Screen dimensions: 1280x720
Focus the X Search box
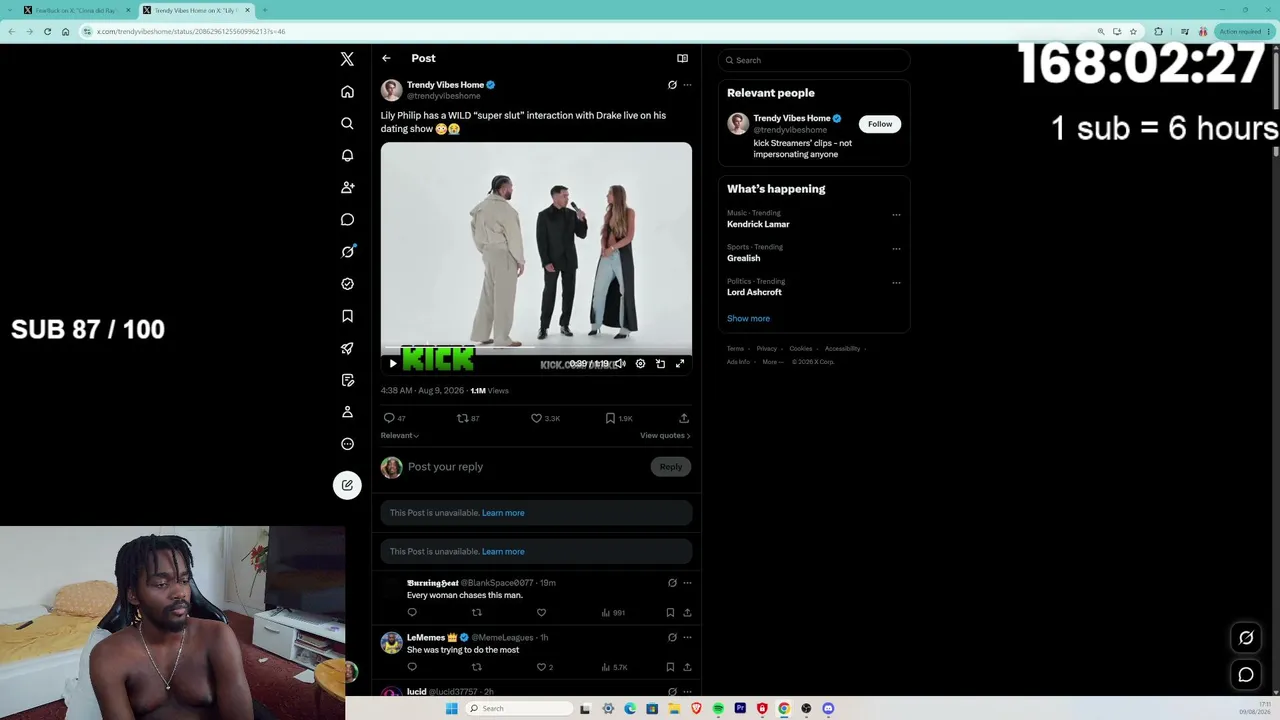click(814, 60)
